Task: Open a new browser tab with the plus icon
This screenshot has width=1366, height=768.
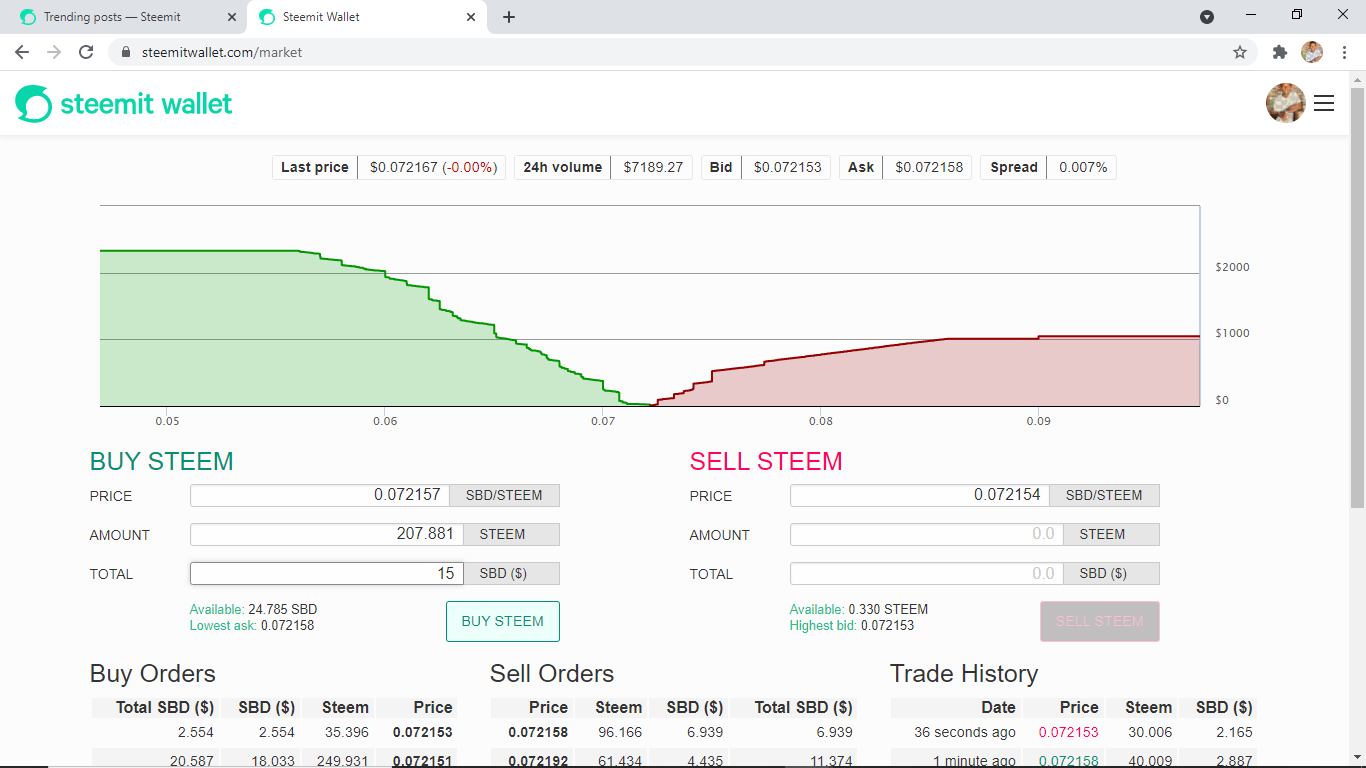Action: (x=509, y=17)
